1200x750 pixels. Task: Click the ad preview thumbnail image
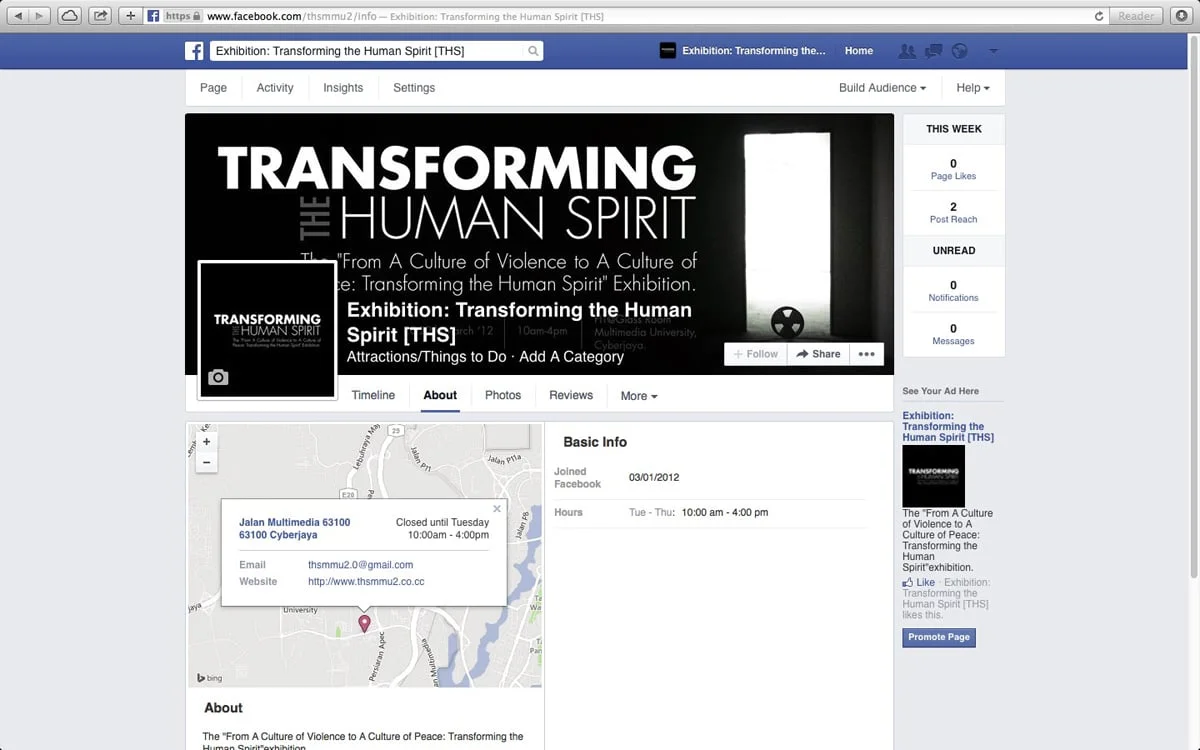pos(933,476)
